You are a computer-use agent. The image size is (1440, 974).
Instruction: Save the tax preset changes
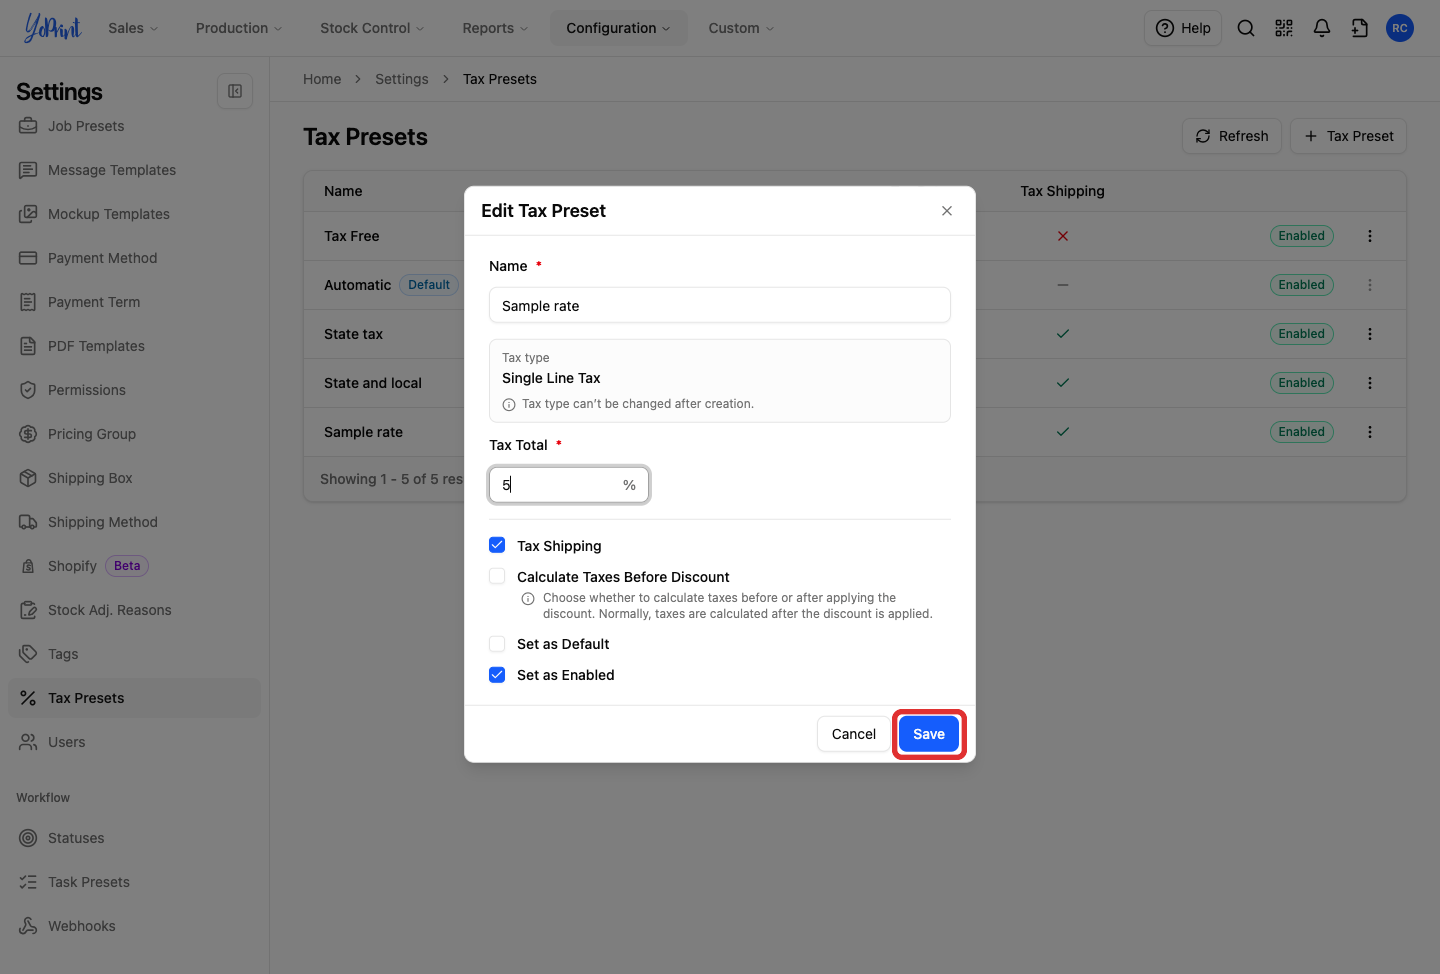tap(929, 734)
